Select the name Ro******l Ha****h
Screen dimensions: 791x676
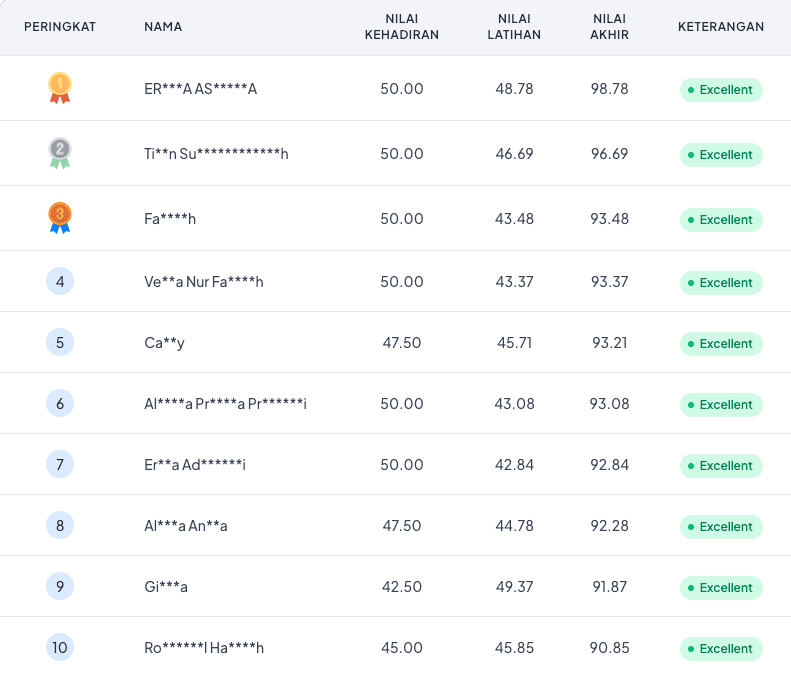[x=204, y=648]
